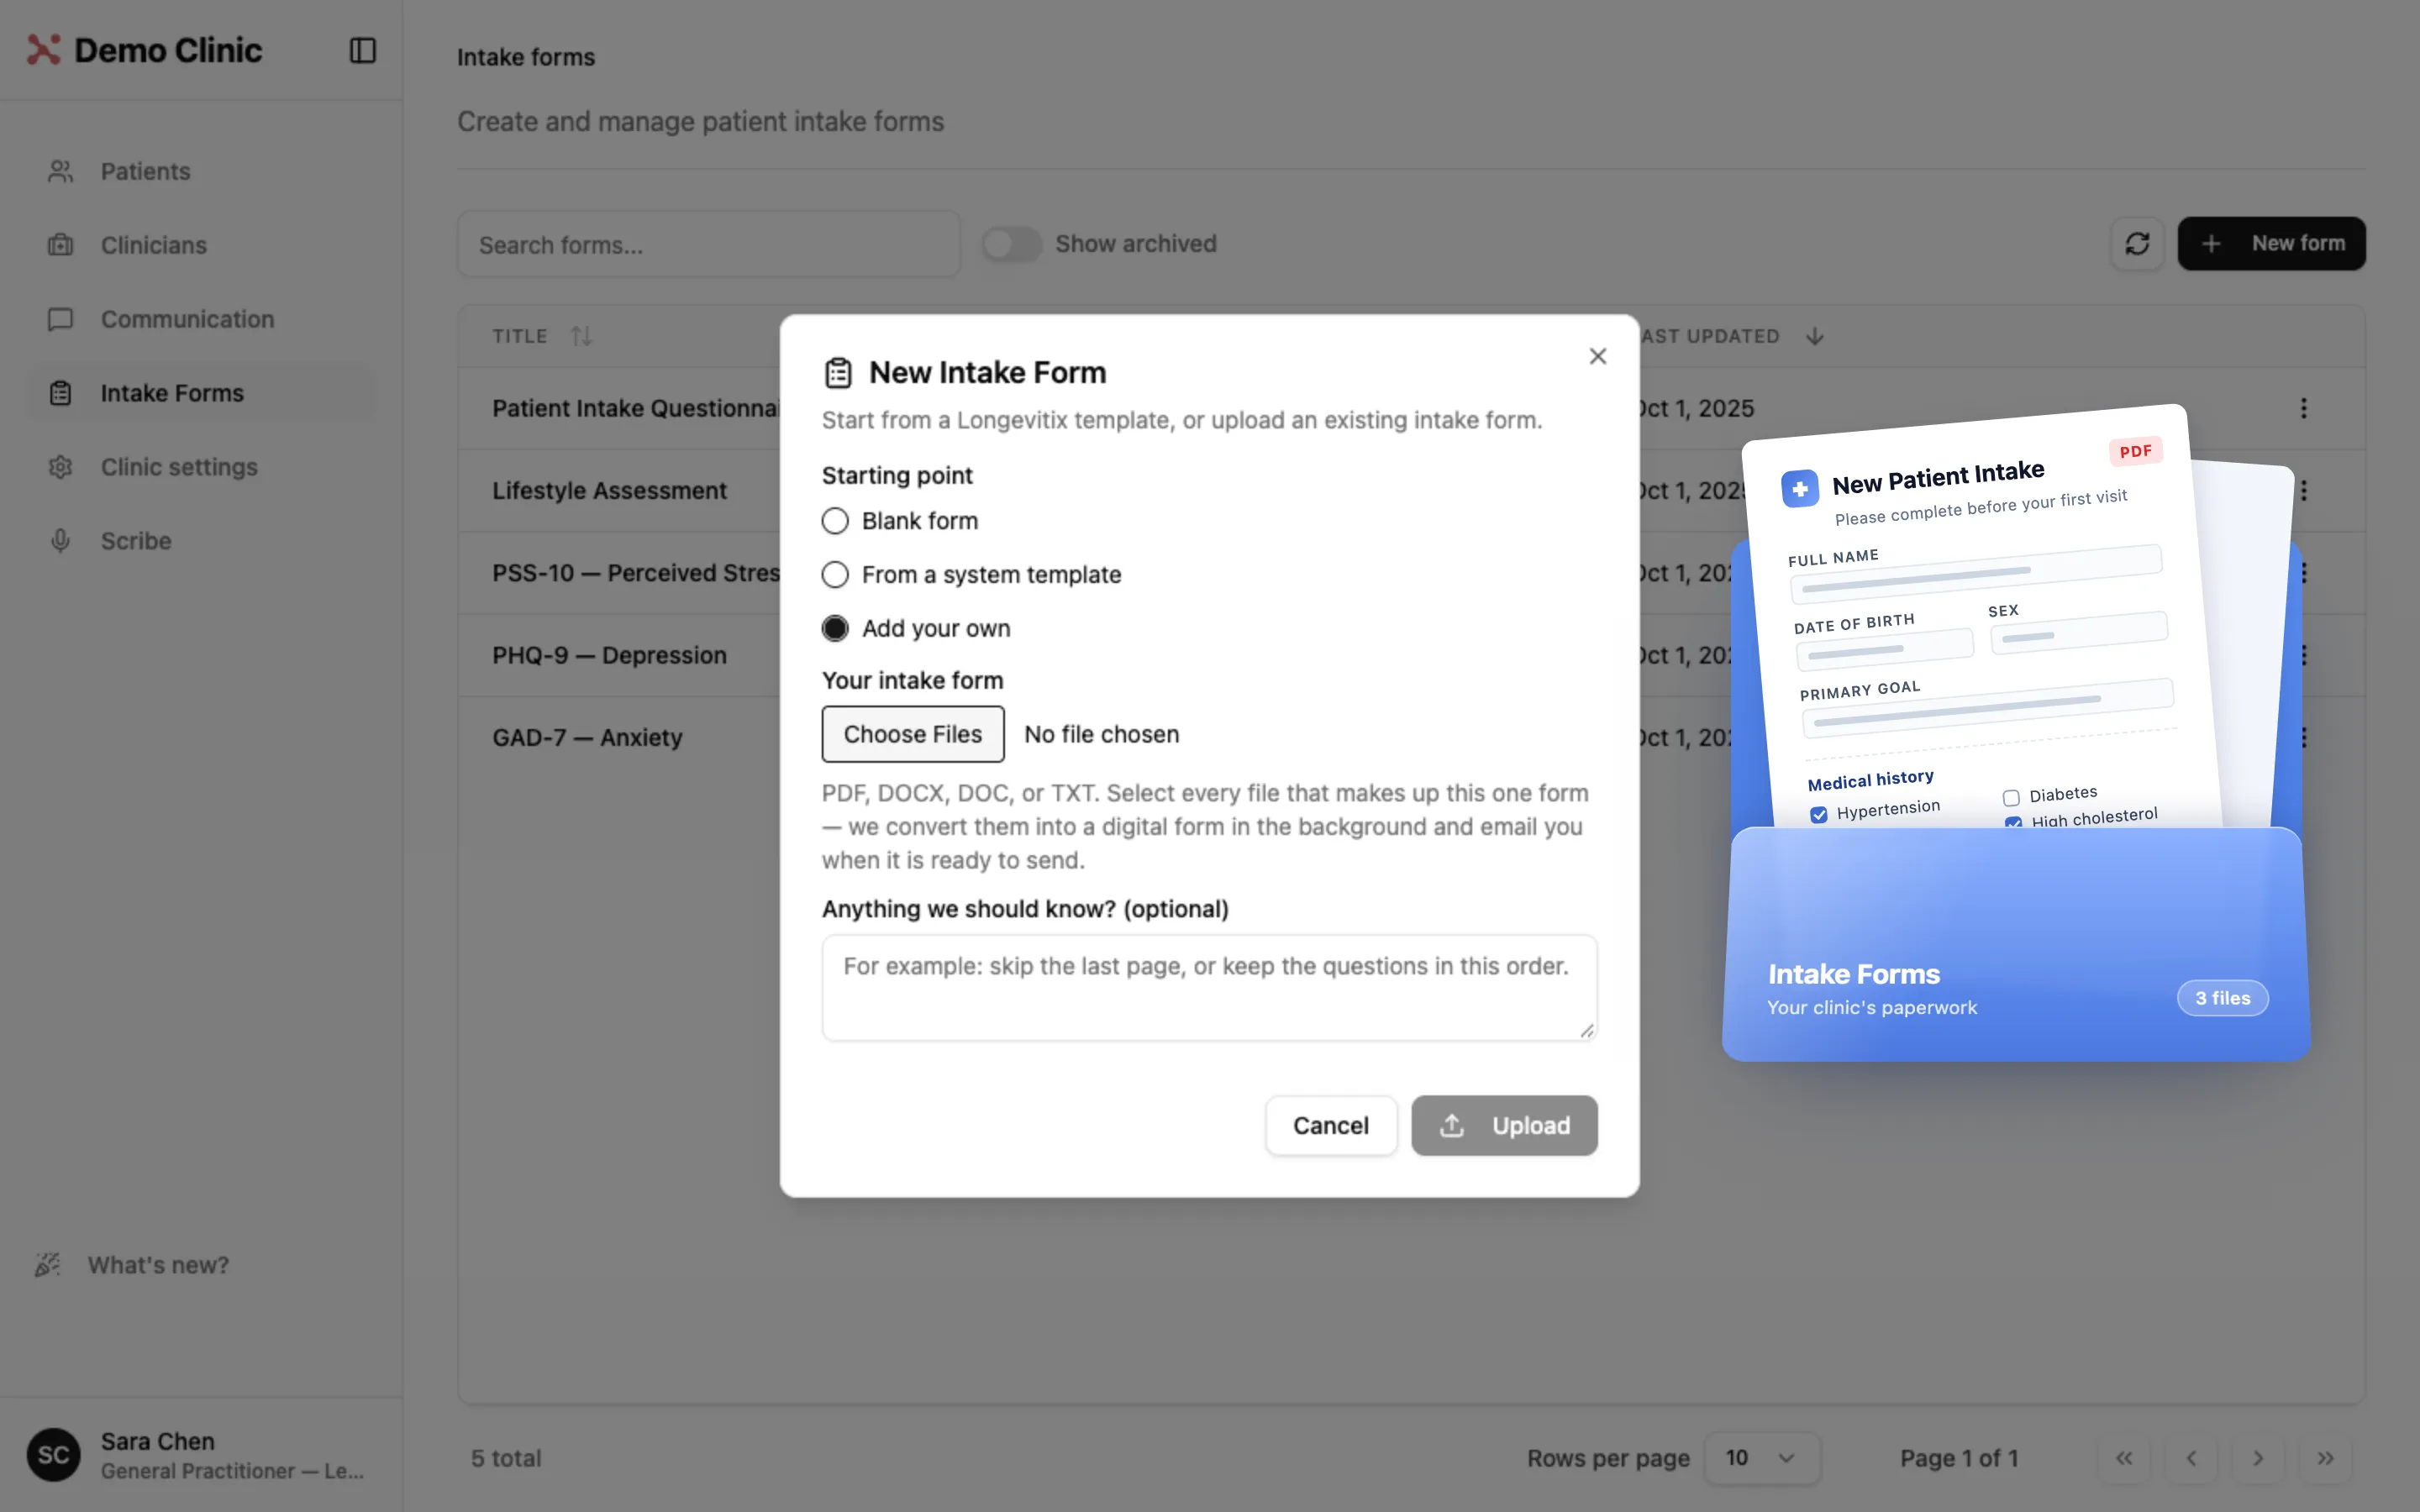The width and height of the screenshot is (2420, 1512).
Task: Open the Patients section in the sidebar
Action: 200,171
